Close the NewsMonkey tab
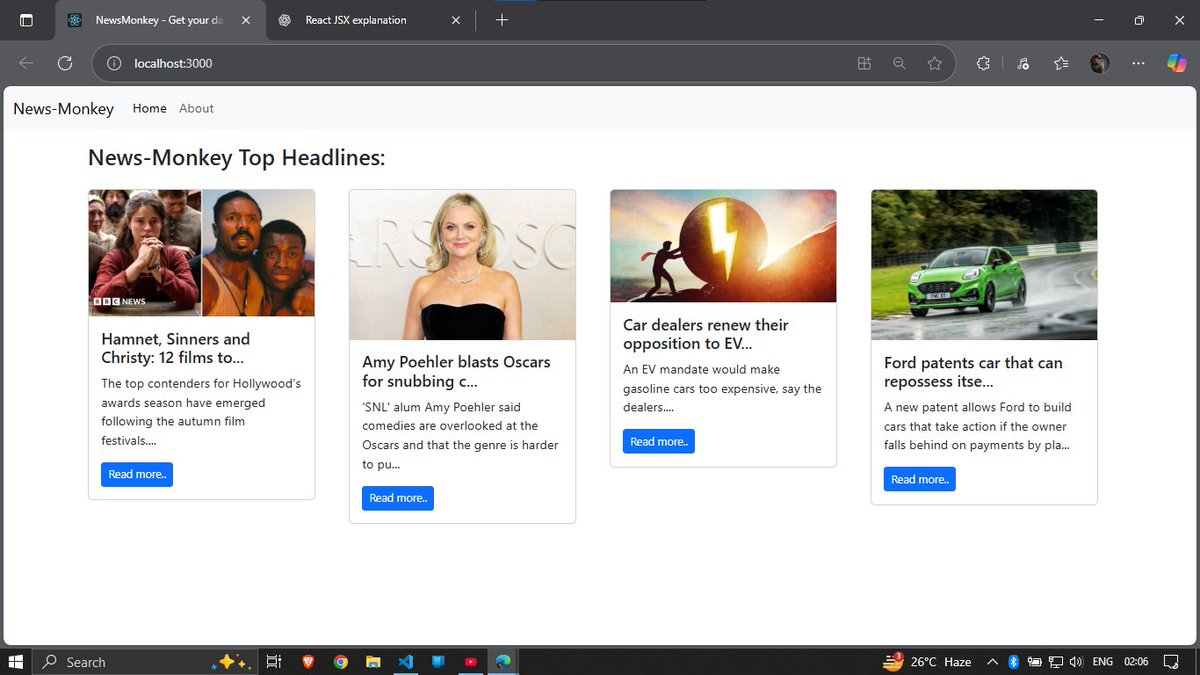 [x=246, y=20]
